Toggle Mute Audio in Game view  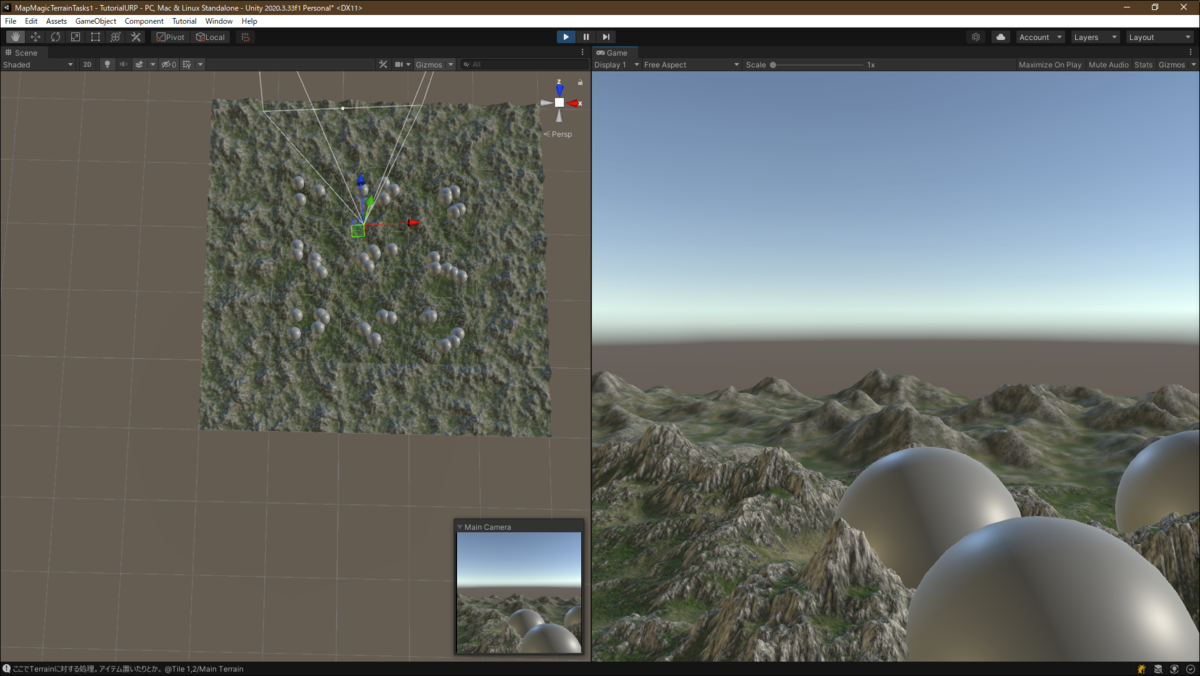pos(1108,64)
